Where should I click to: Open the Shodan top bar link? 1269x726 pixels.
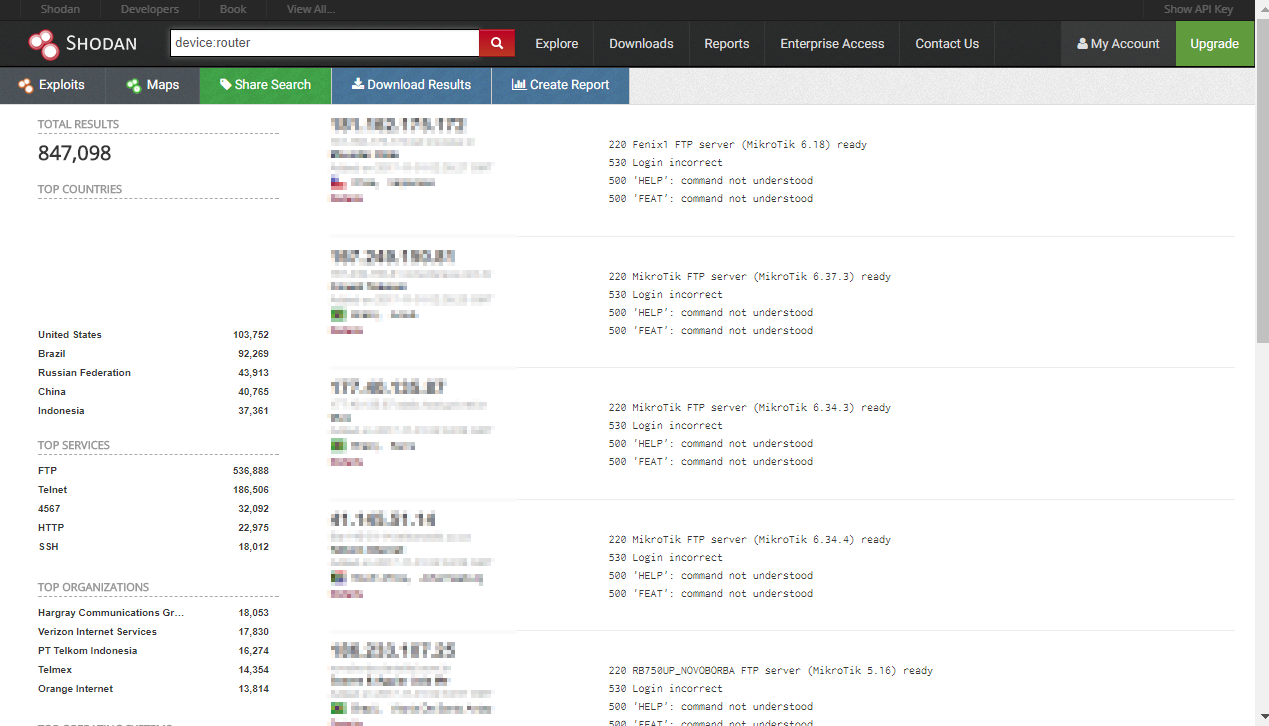click(x=60, y=9)
